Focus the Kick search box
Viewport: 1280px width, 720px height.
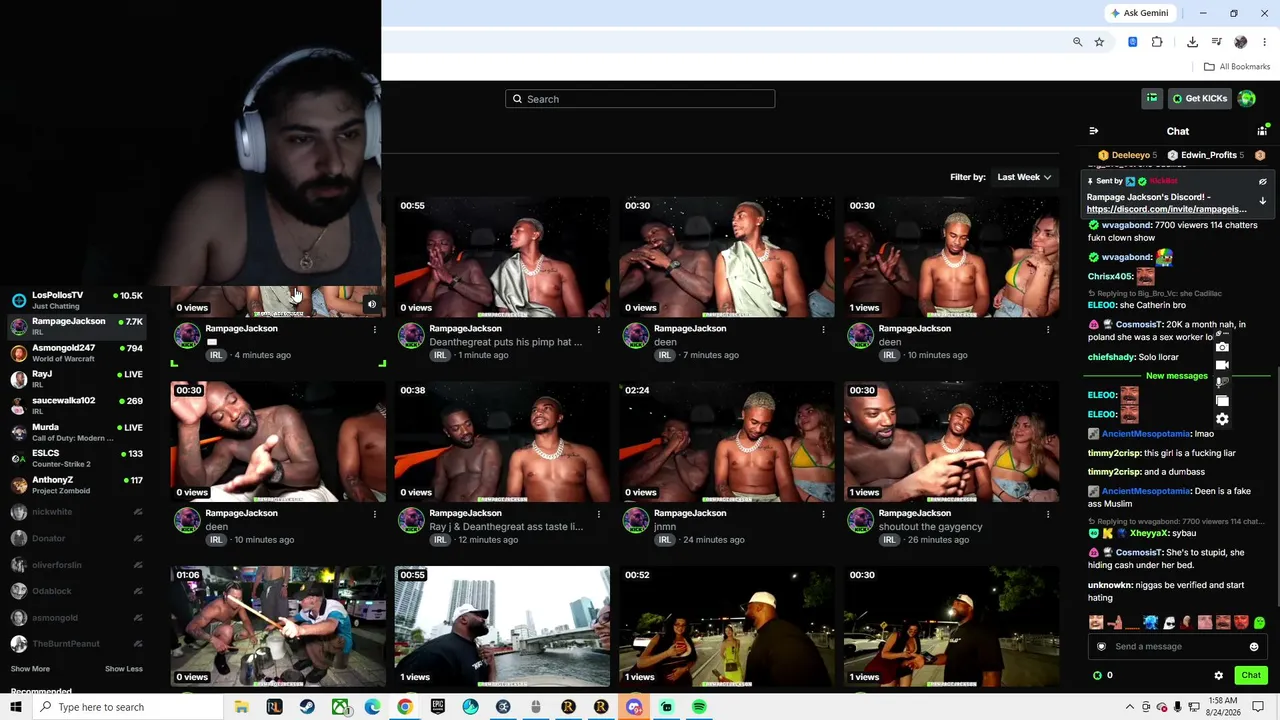click(x=640, y=99)
